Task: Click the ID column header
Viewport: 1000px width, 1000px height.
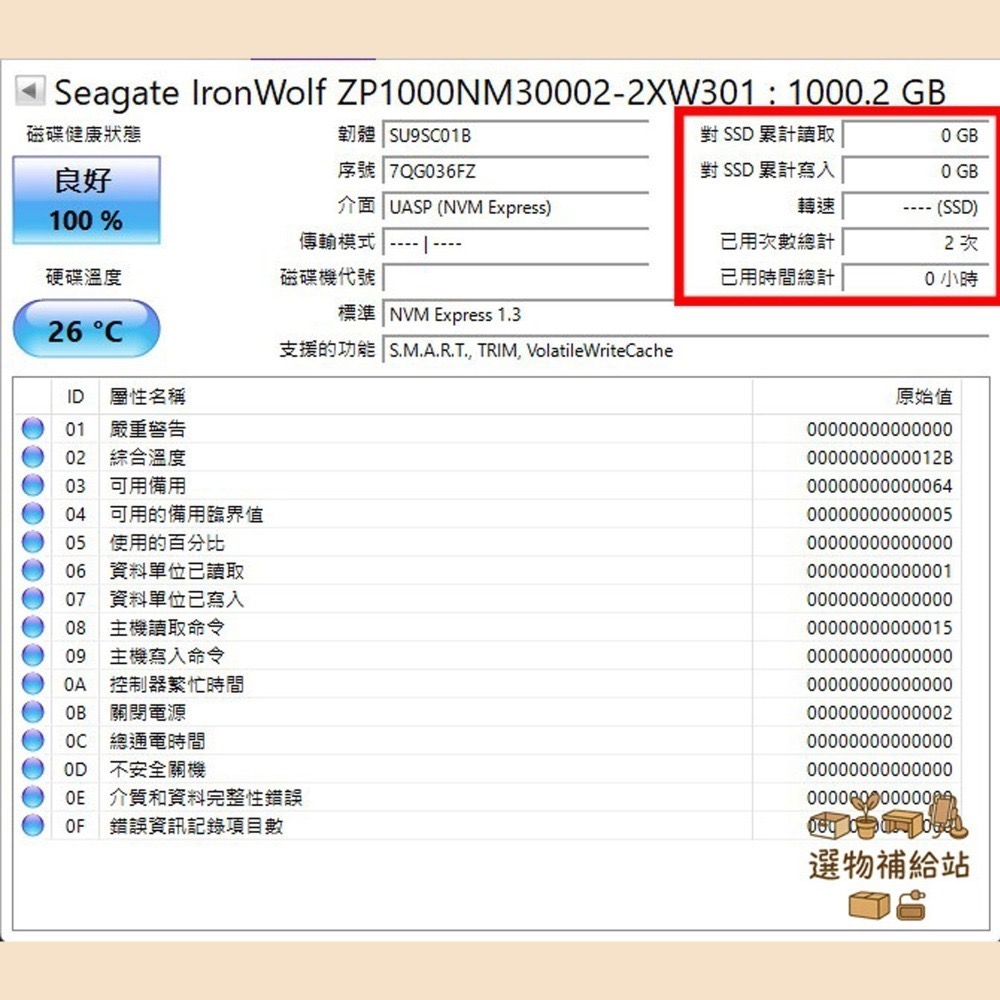Action: click(75, 397)
